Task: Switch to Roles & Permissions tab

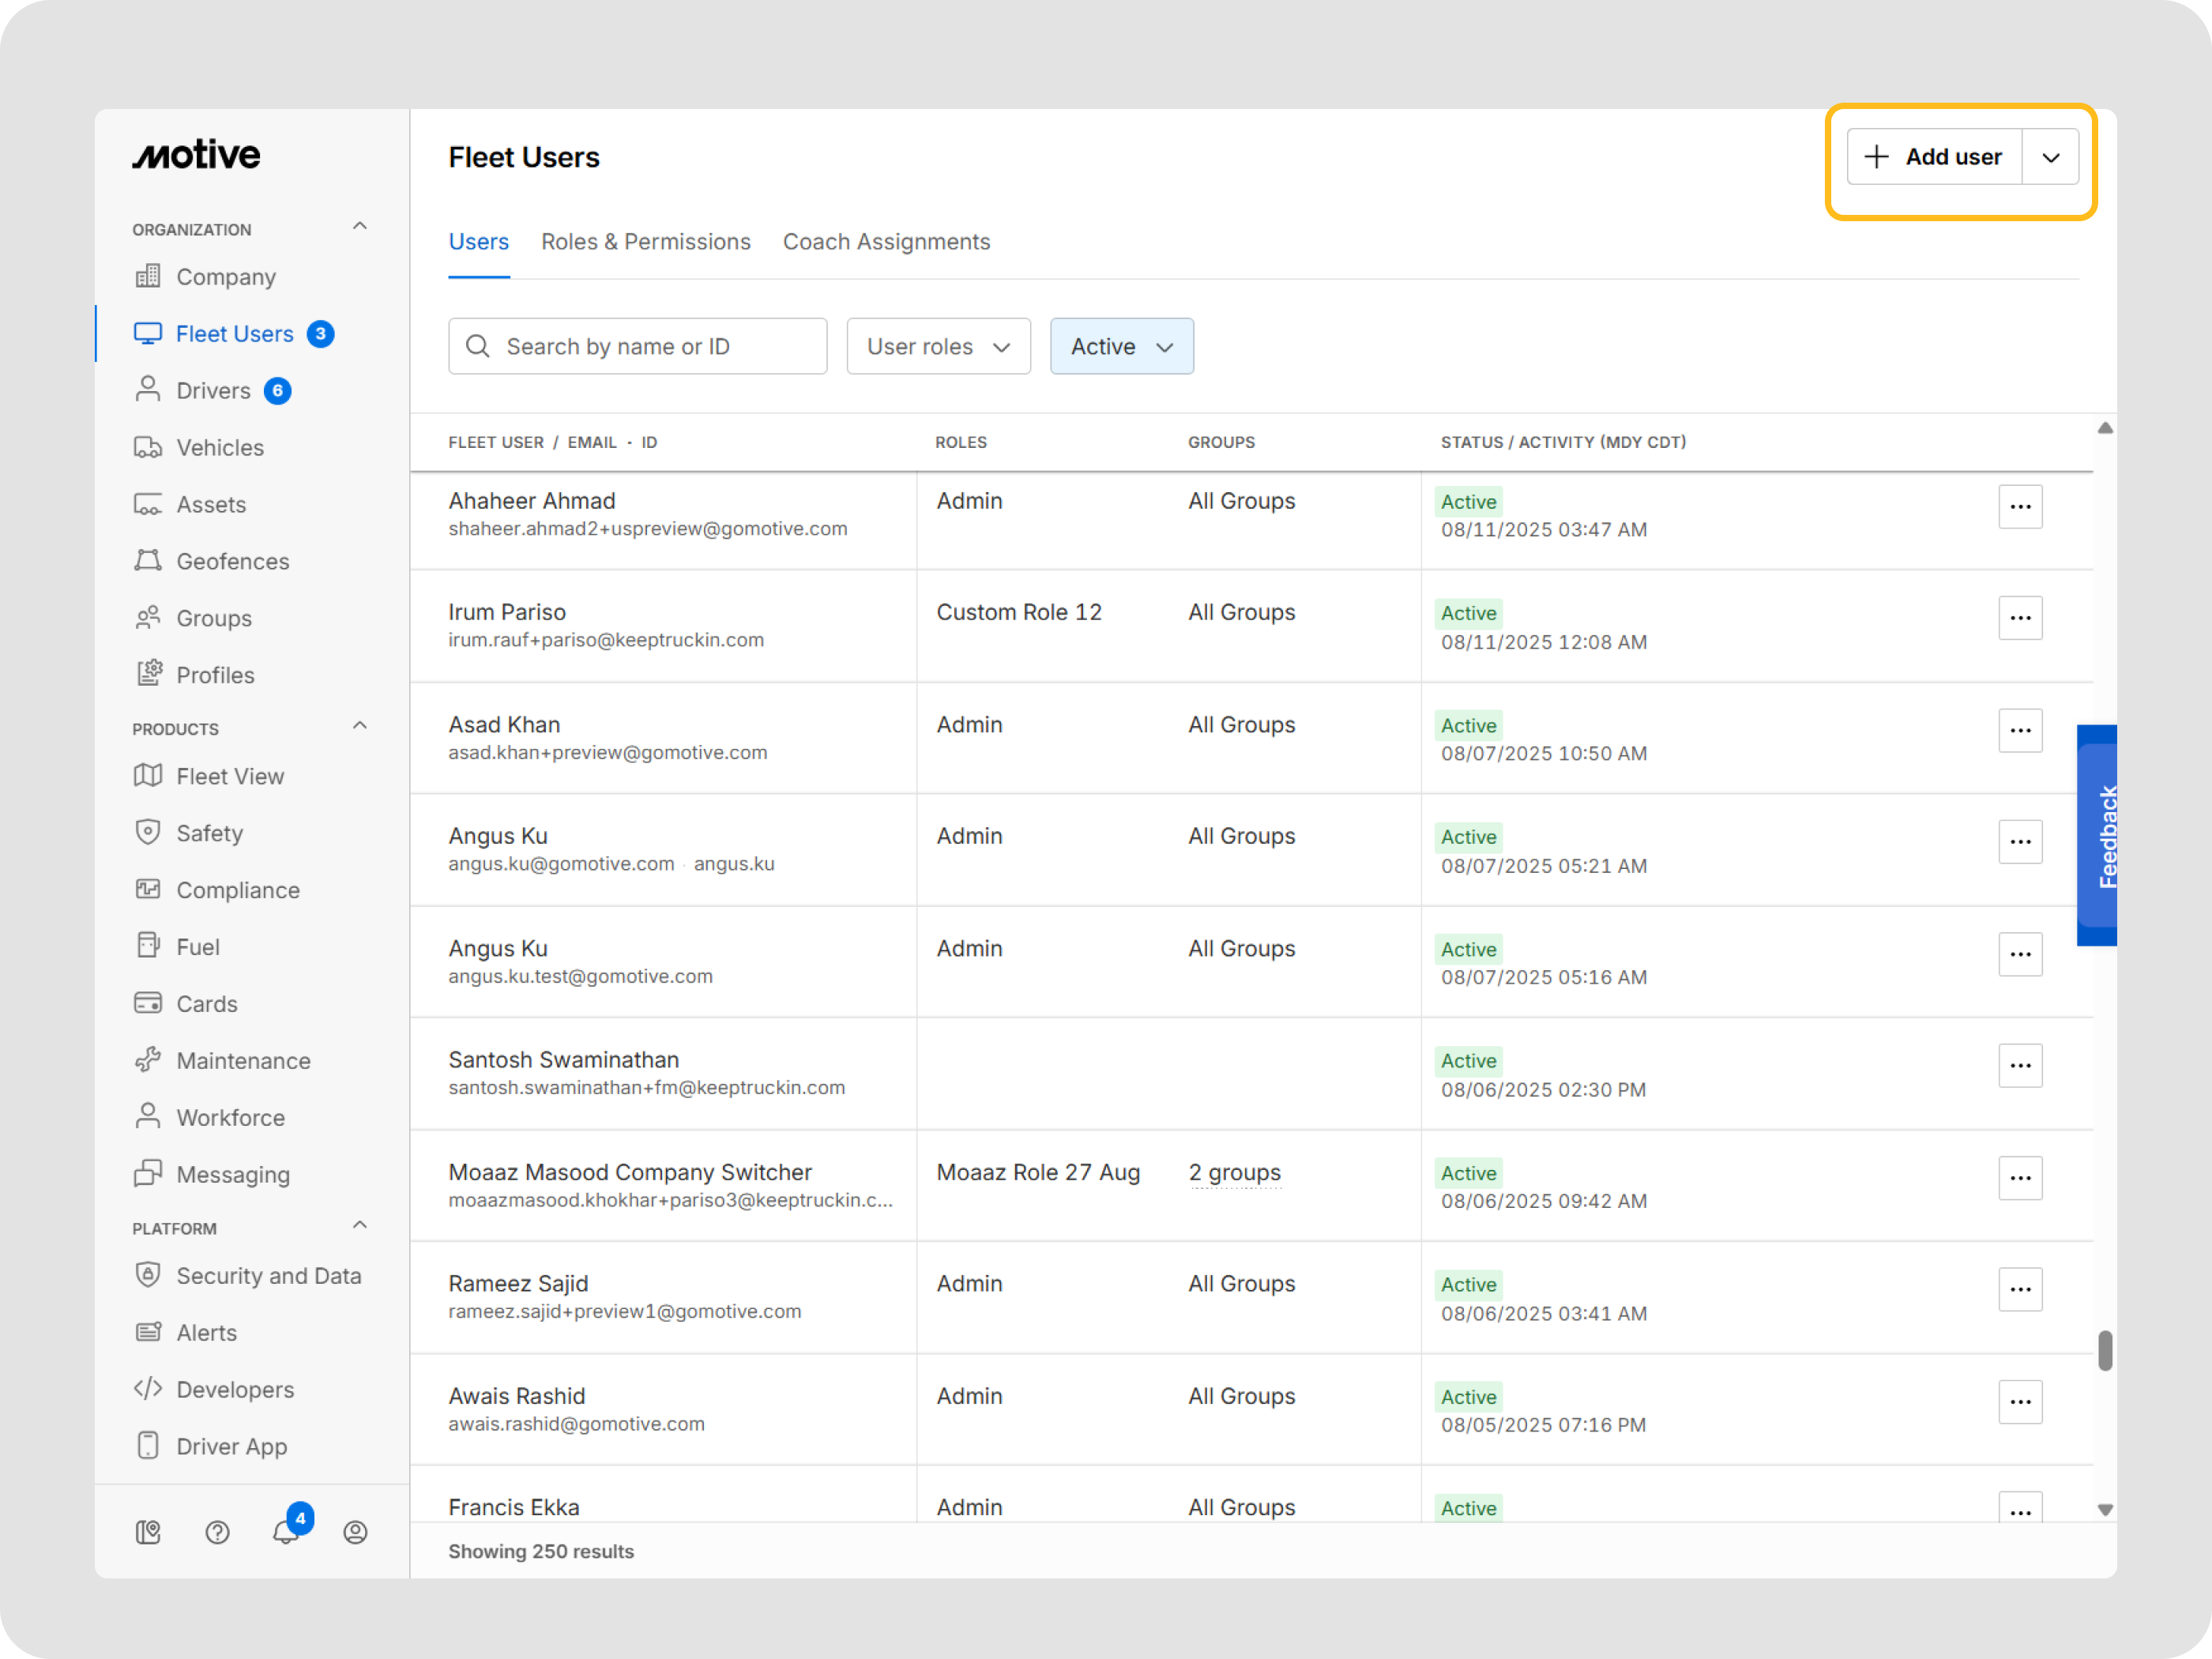Action: pyautogui.click(x=645, y=242)
